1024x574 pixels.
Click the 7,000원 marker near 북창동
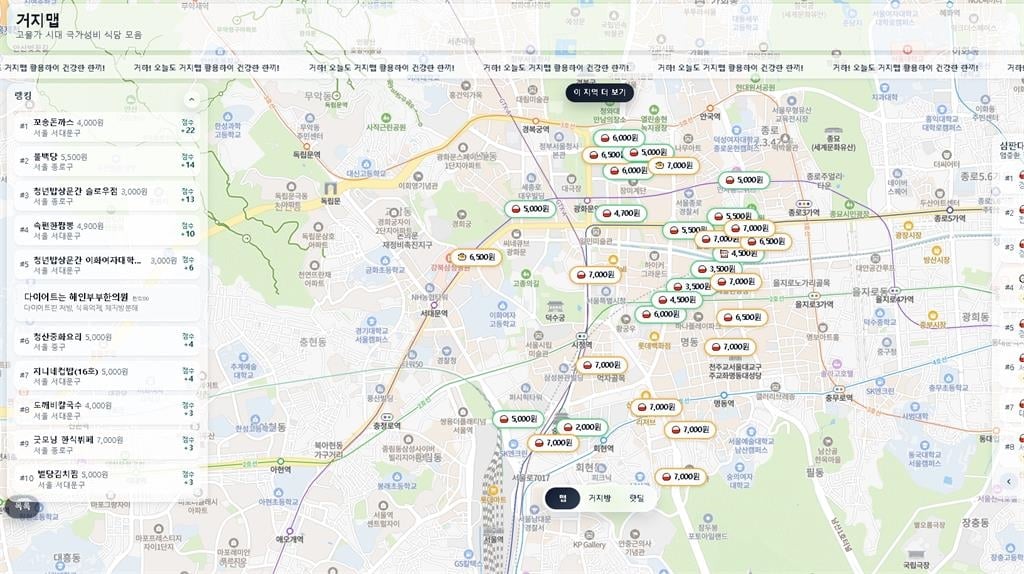pos(600,365)
